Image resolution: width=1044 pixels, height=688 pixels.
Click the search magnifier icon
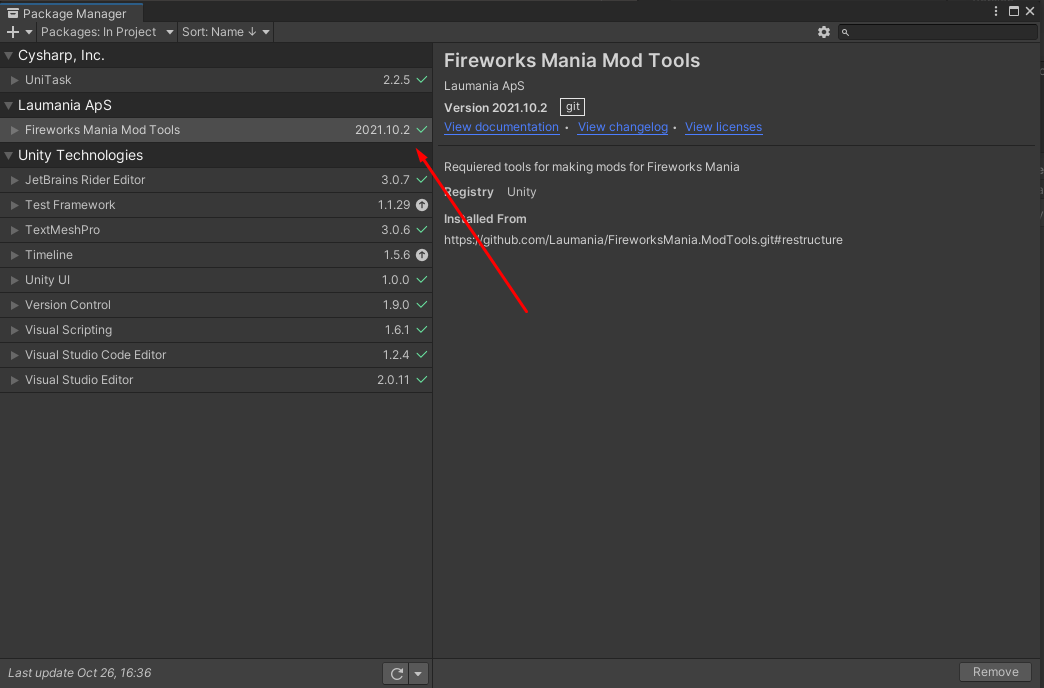click(844, 31)
